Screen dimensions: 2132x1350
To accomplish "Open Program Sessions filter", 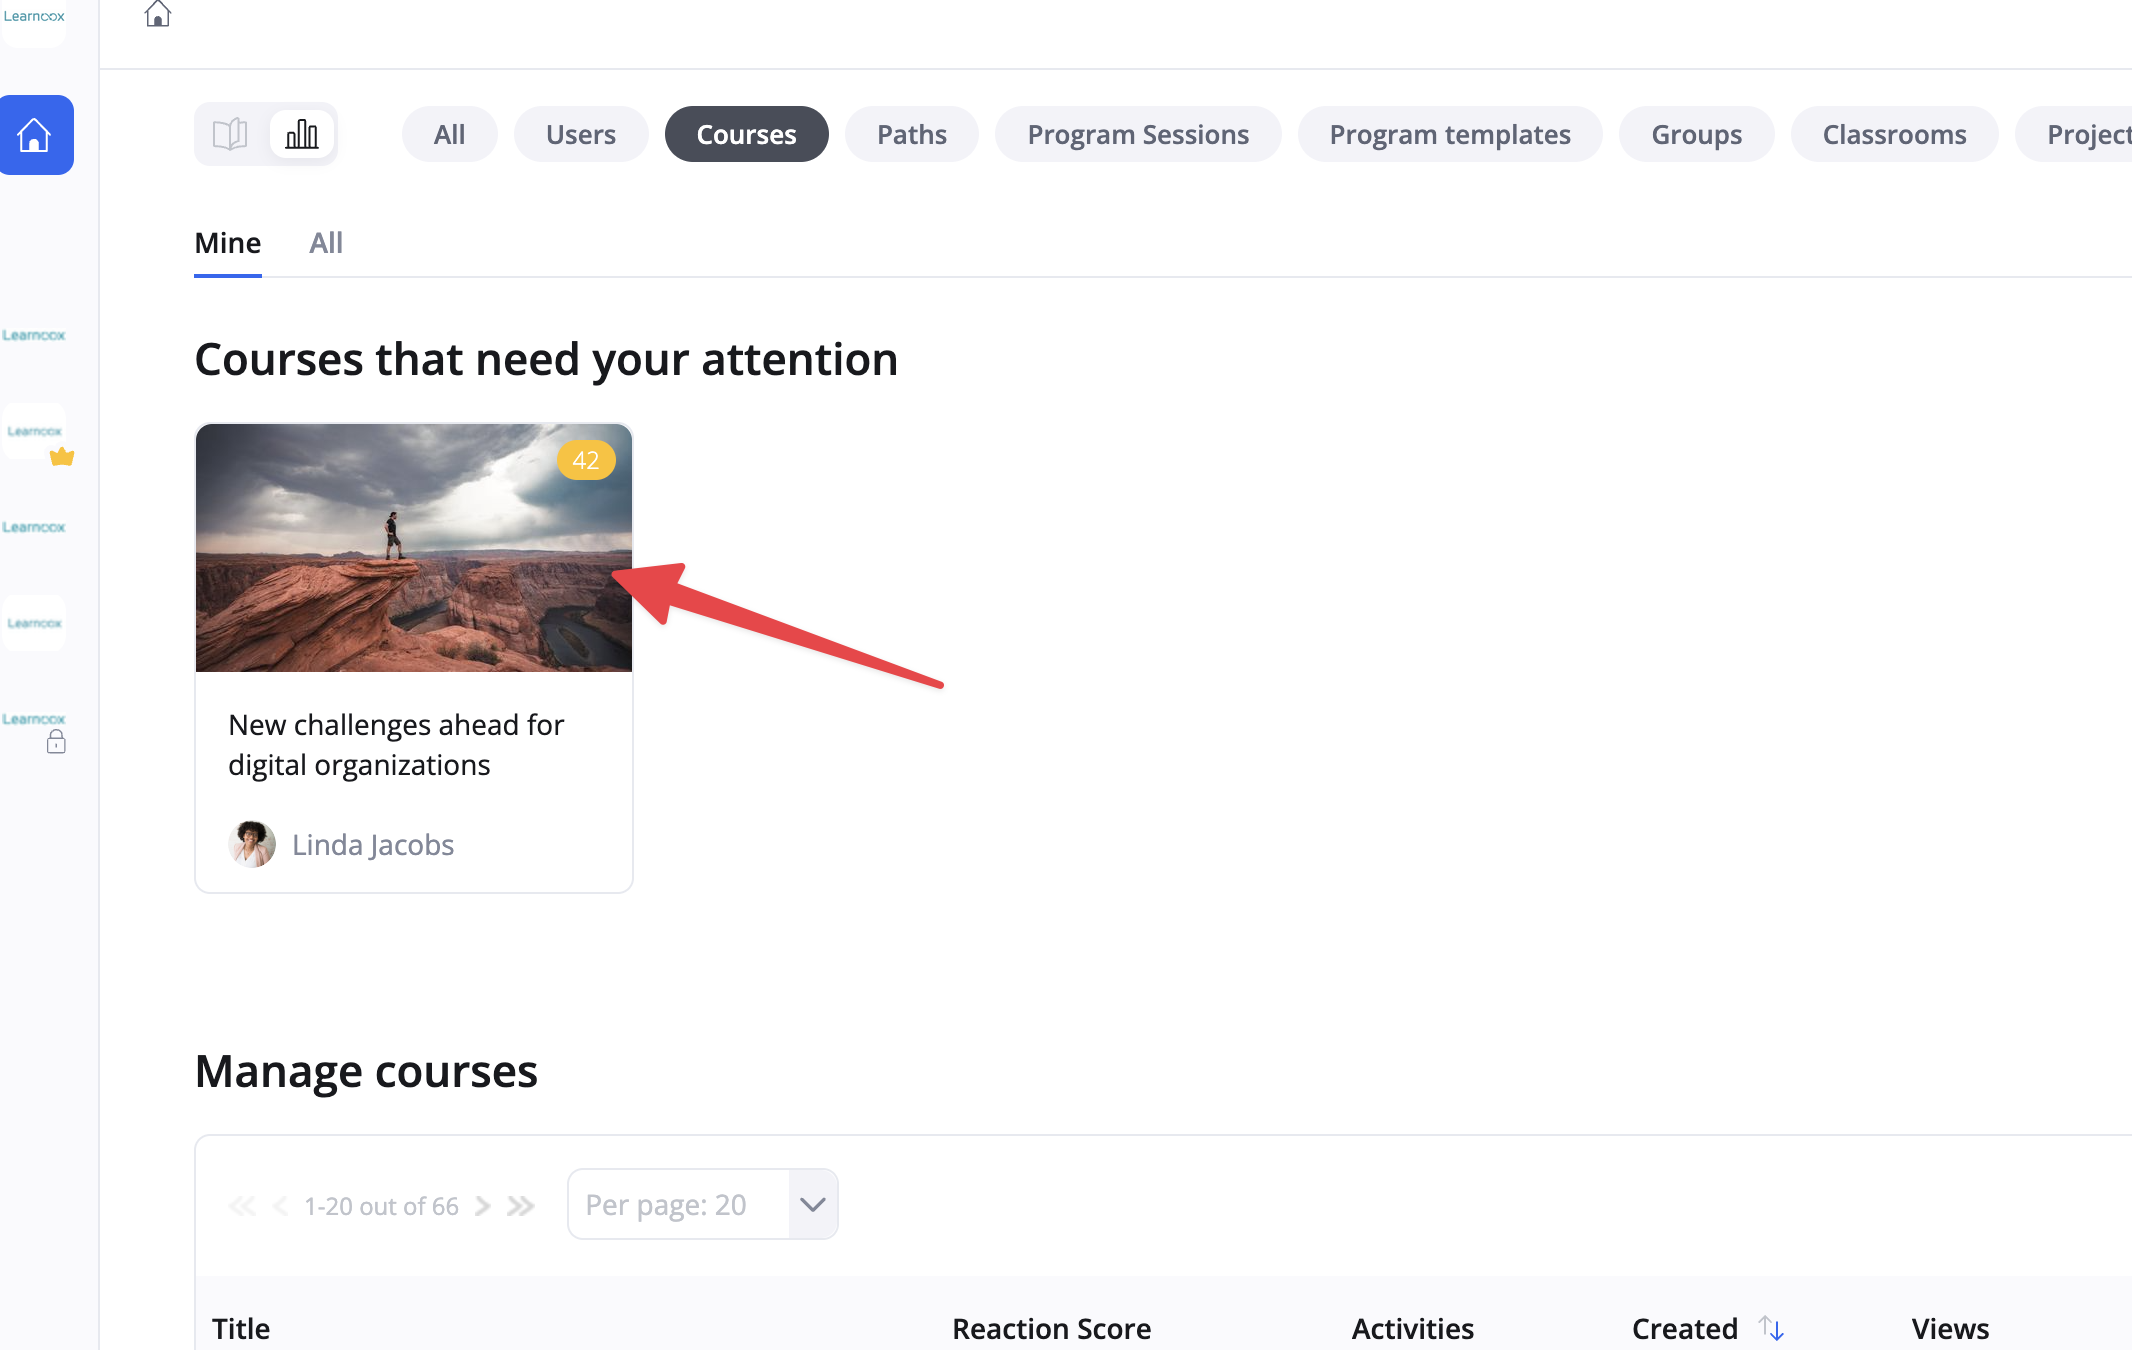I will click(1138, 134).
